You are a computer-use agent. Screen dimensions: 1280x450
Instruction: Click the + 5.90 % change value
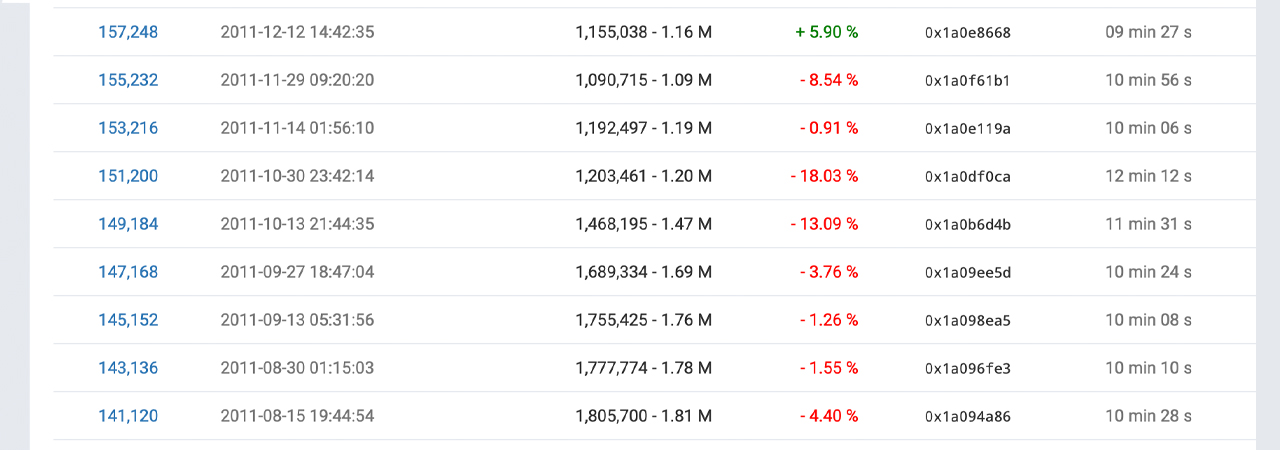click(827, 32)
